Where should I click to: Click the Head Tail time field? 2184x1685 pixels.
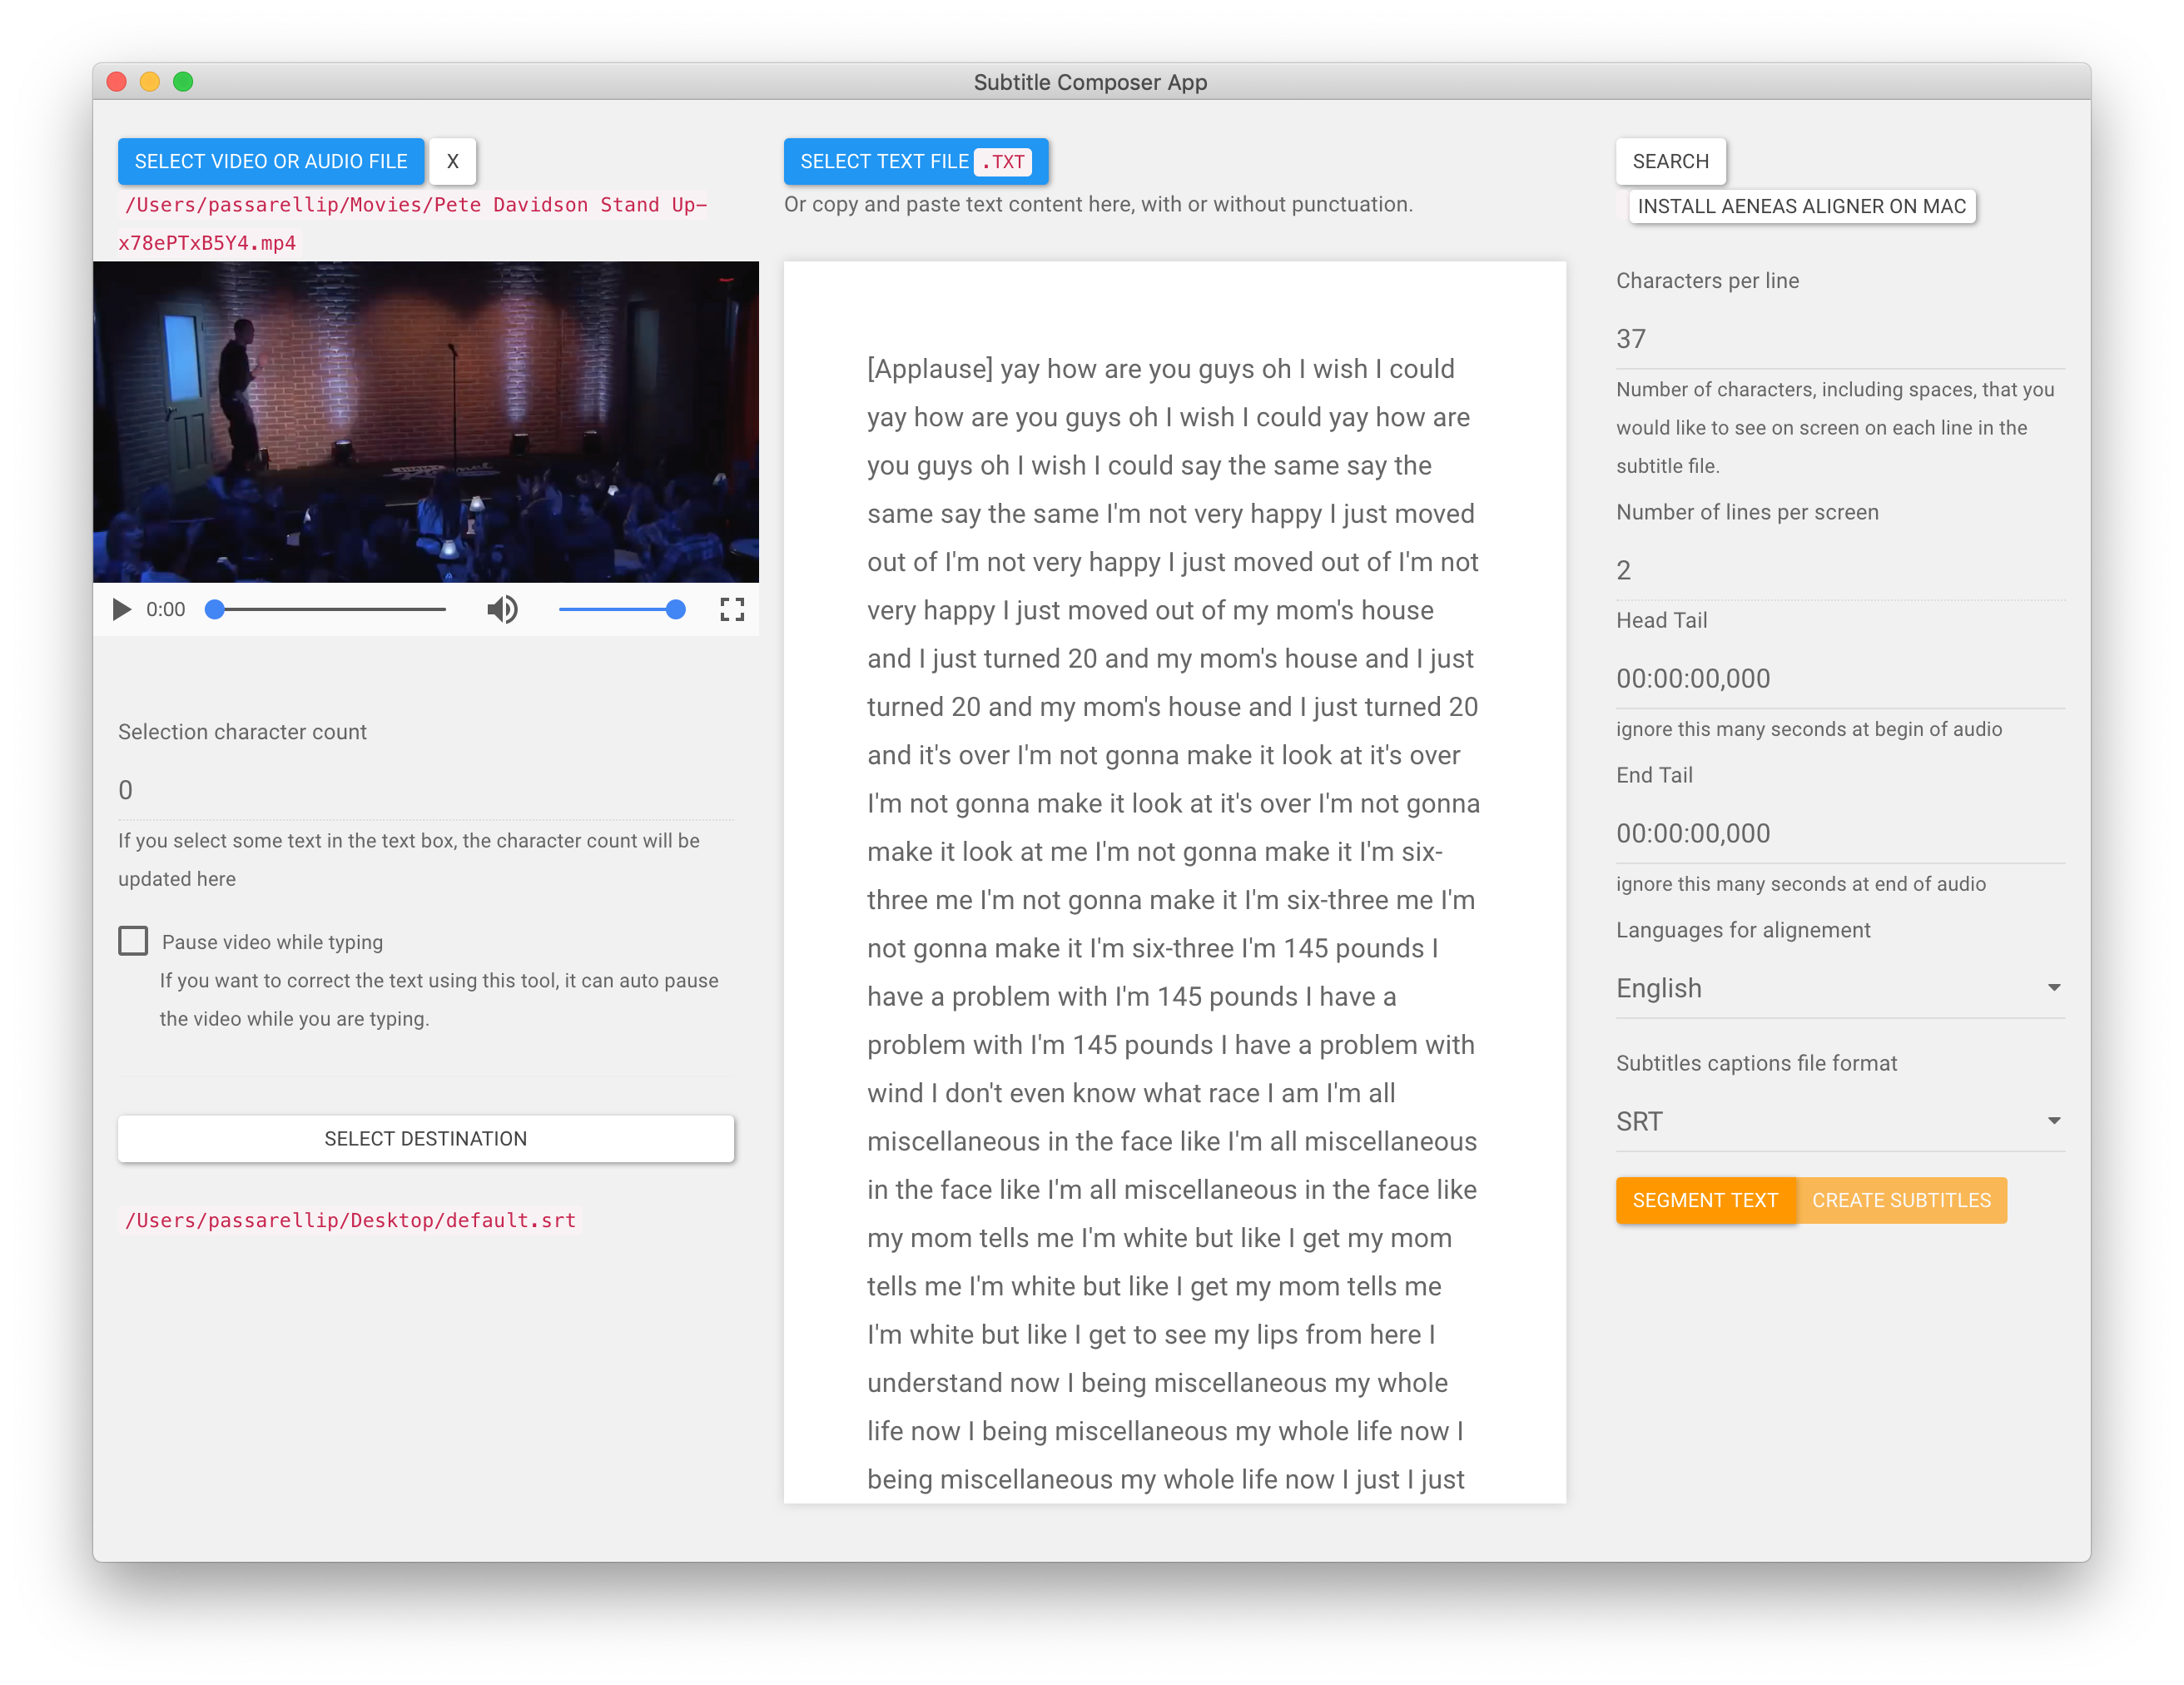1839,679
